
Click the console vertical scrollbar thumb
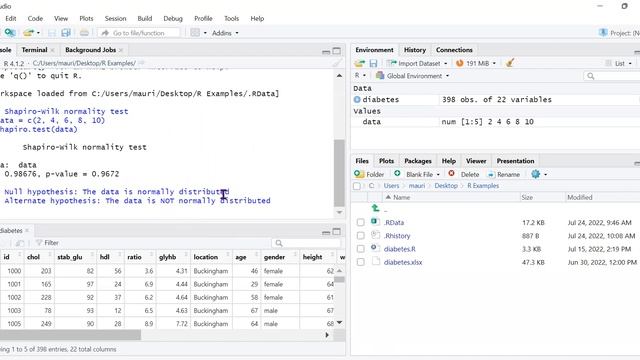tap(339, 173)
